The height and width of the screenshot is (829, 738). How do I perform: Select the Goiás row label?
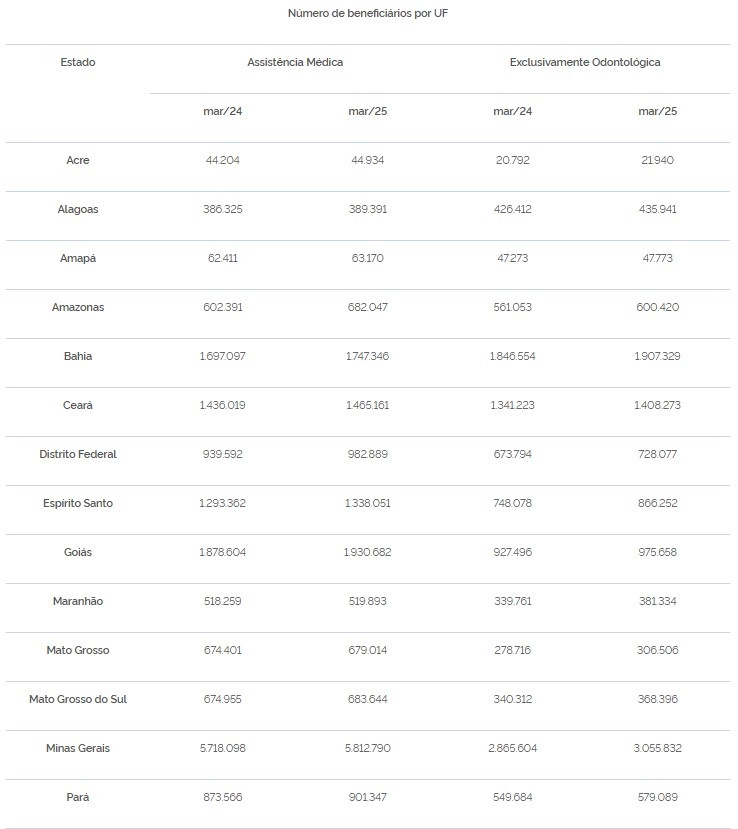pyautogui.click(x=78, y=552)
